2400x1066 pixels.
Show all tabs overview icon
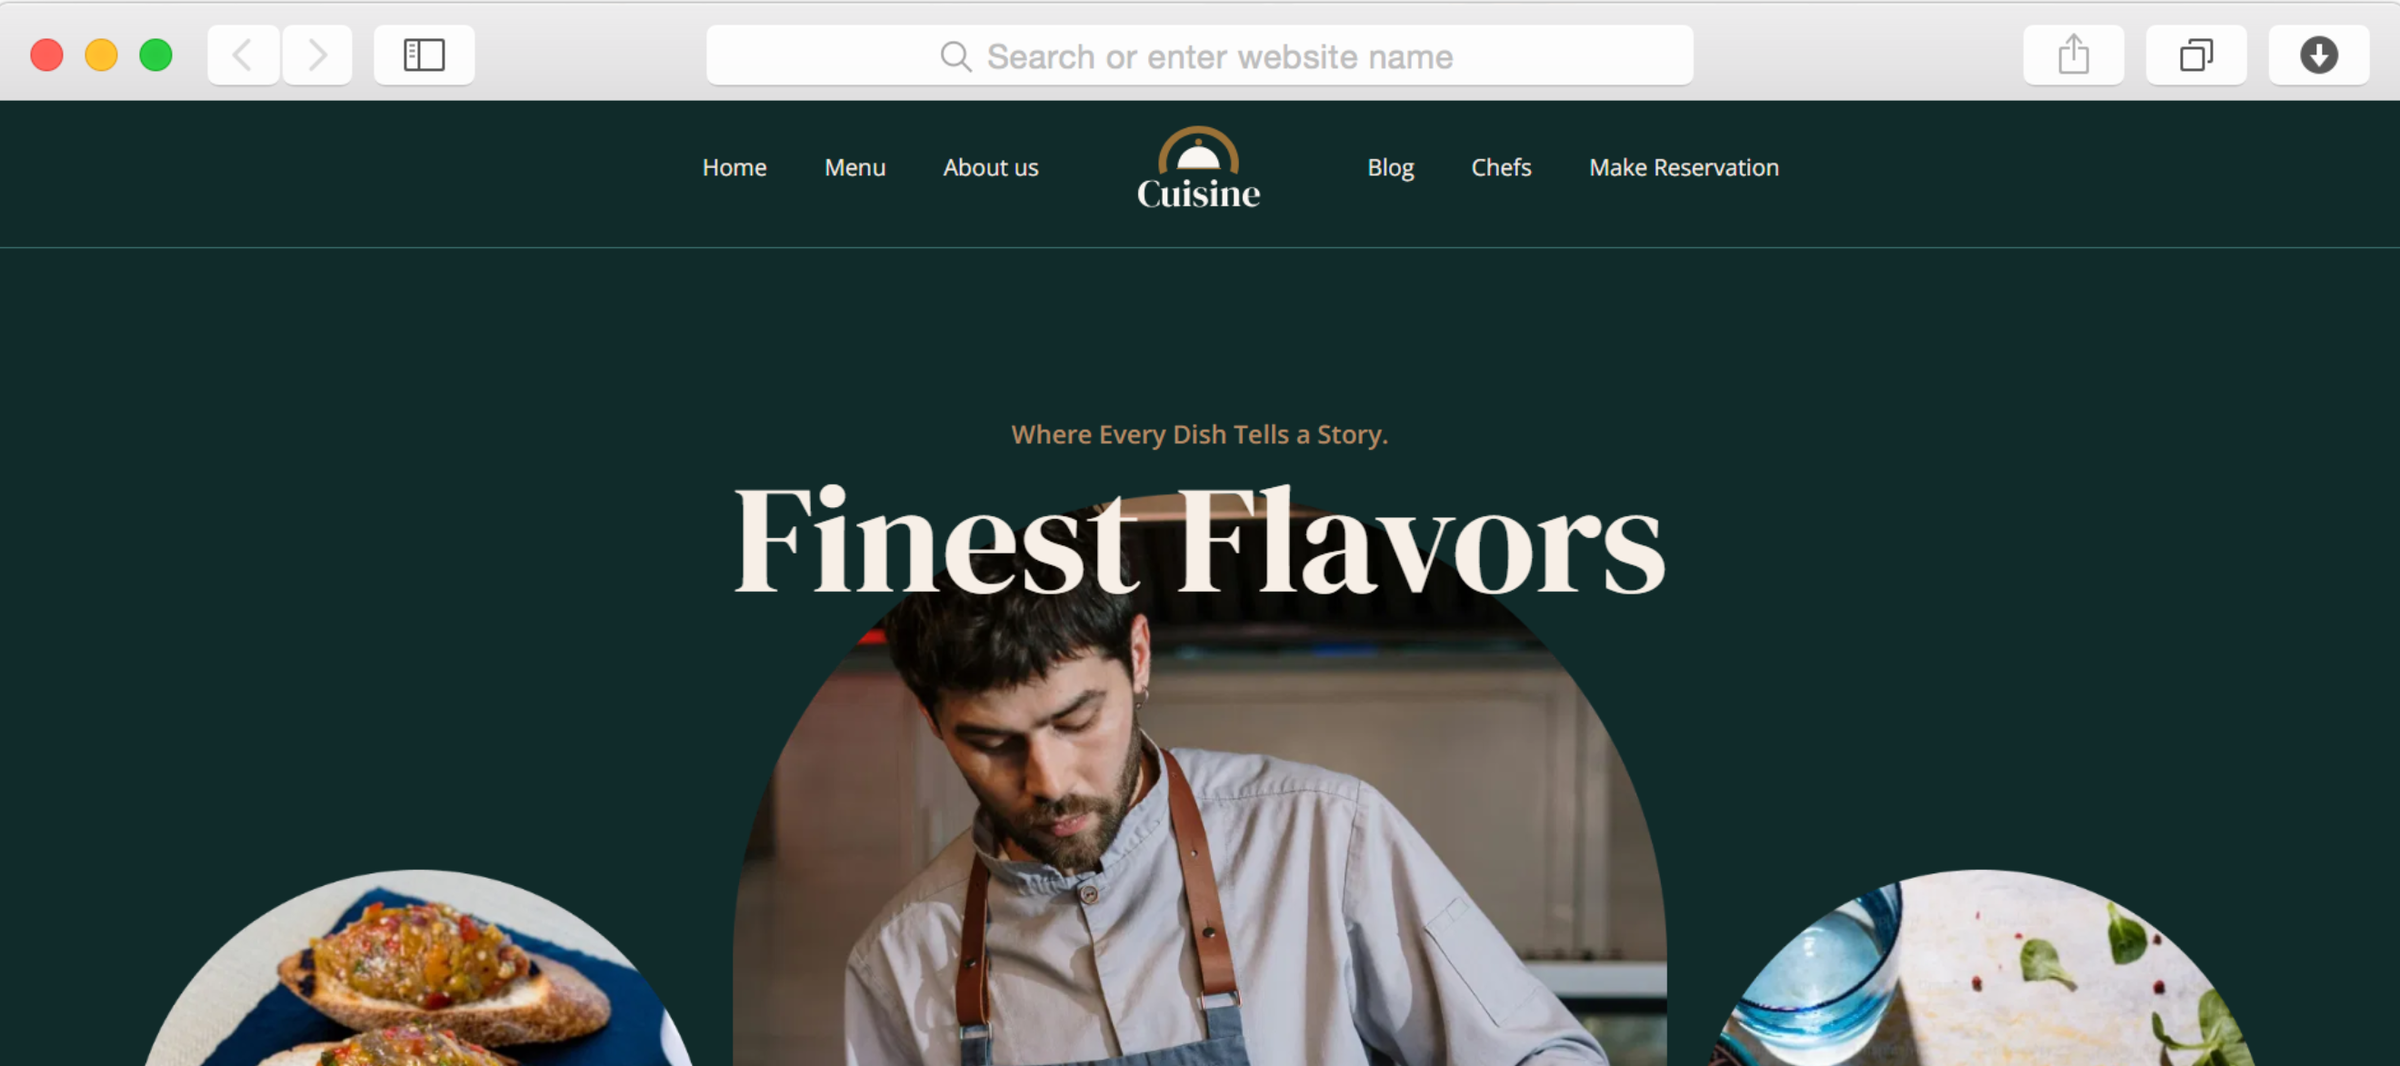(2196, 55)
